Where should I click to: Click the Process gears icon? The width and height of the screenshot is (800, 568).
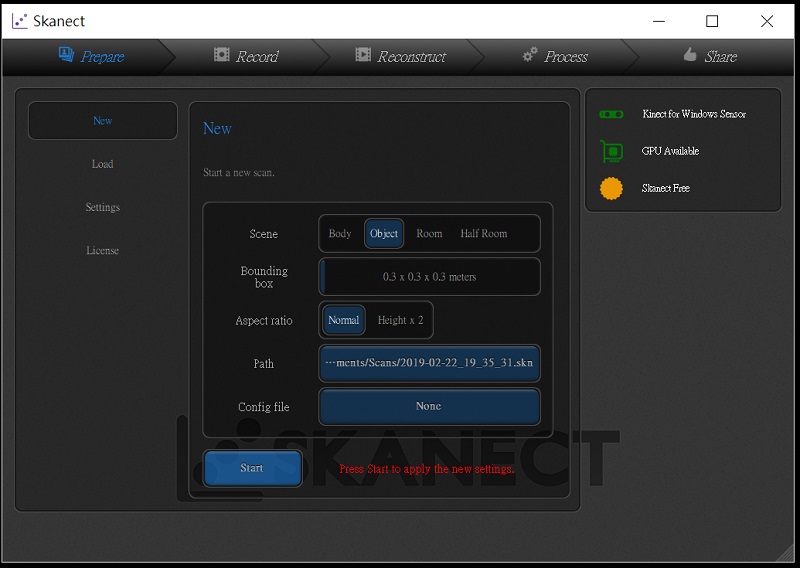tap(530, 54)
